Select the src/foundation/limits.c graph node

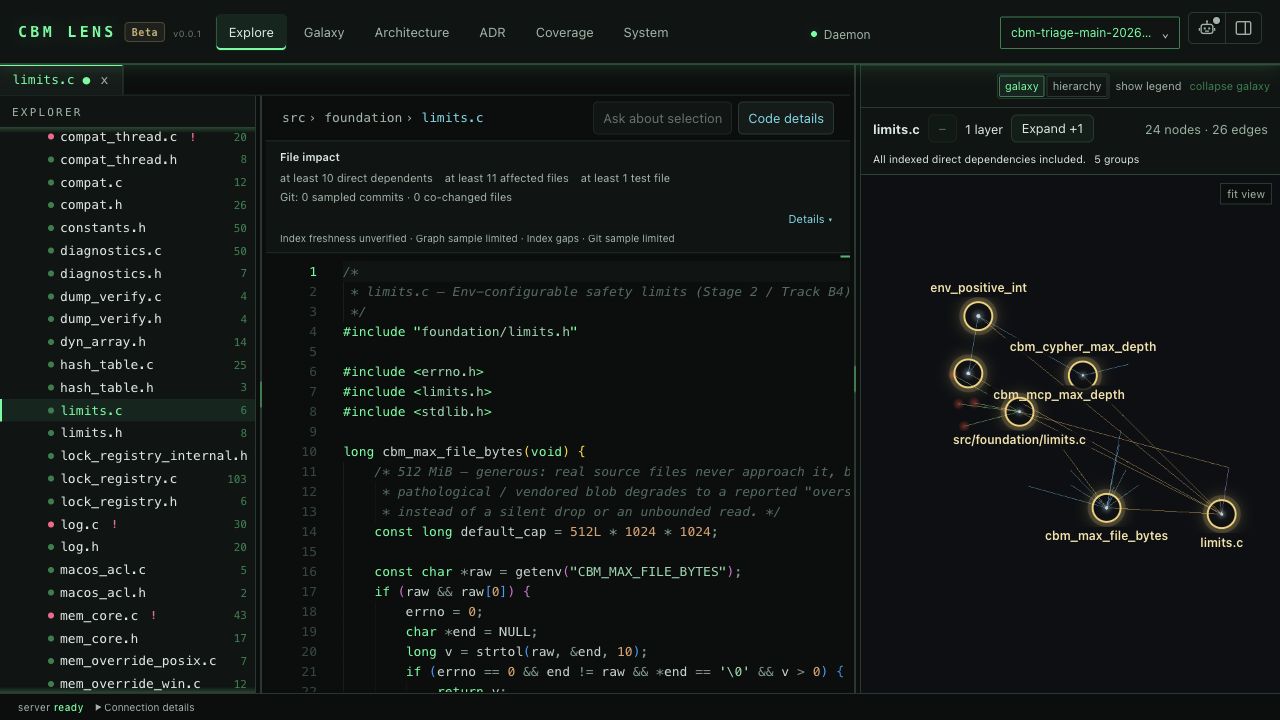click(x=1019, y=411)
